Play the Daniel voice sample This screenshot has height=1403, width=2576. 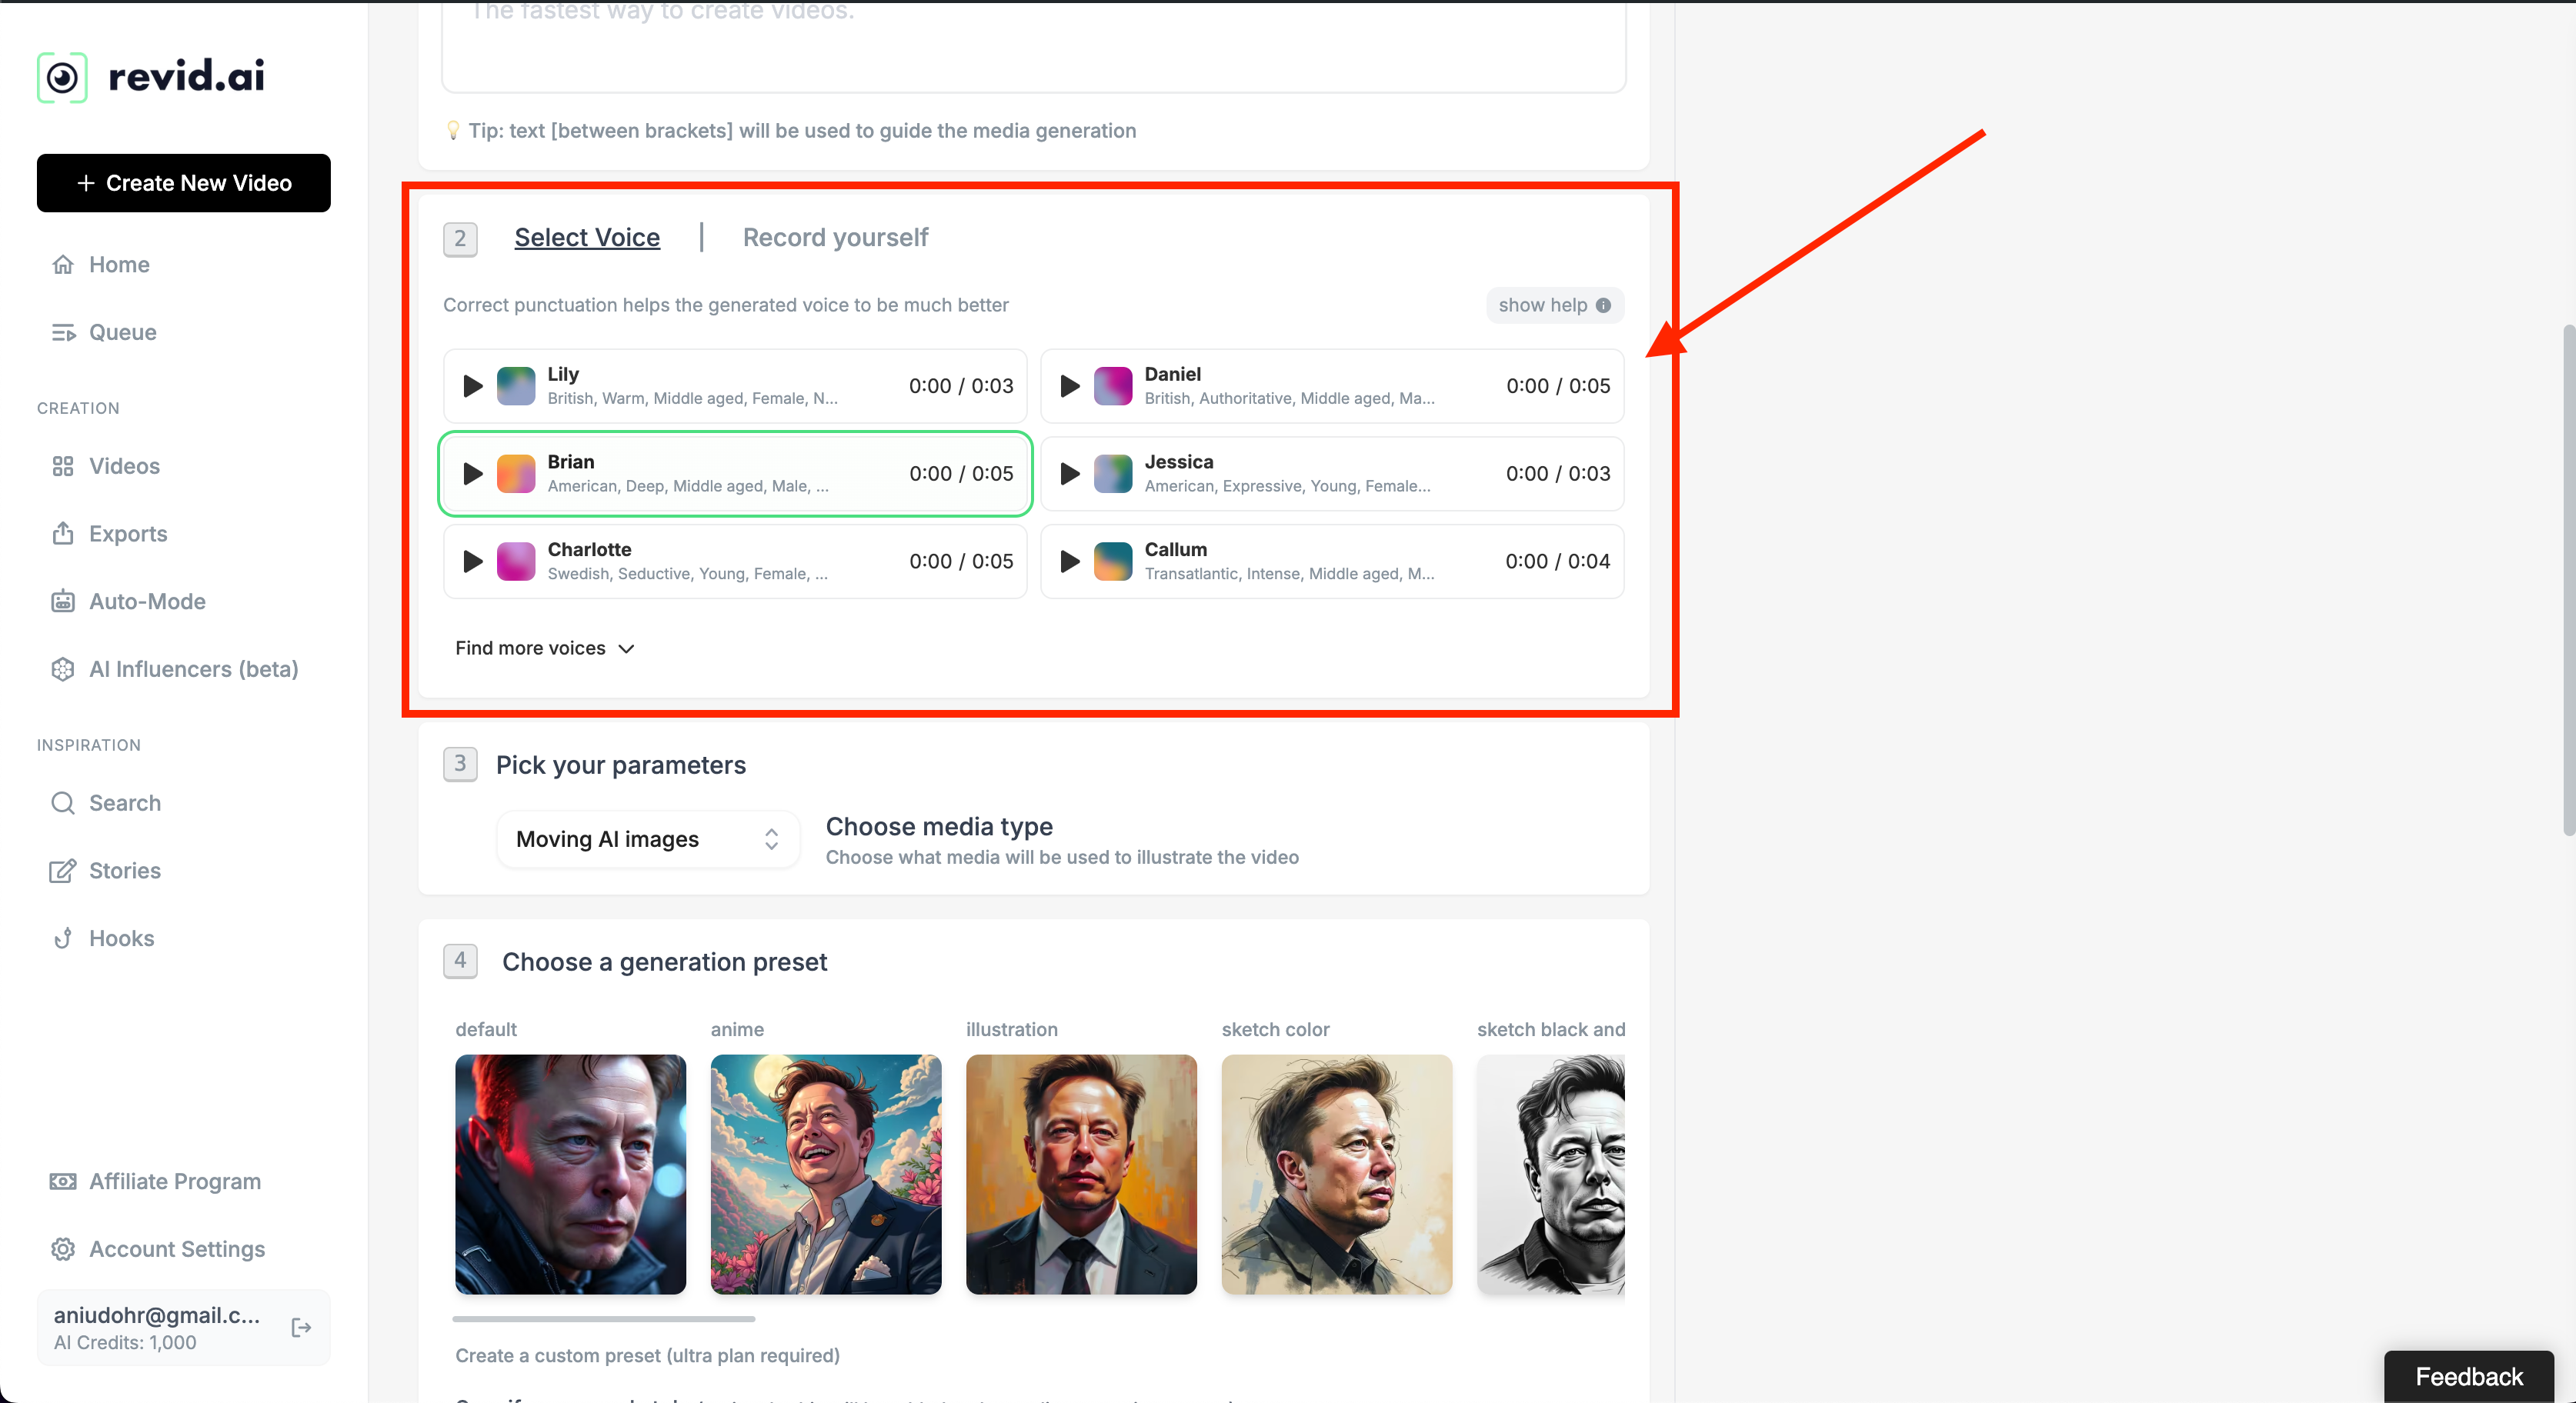pos(1069,386)
